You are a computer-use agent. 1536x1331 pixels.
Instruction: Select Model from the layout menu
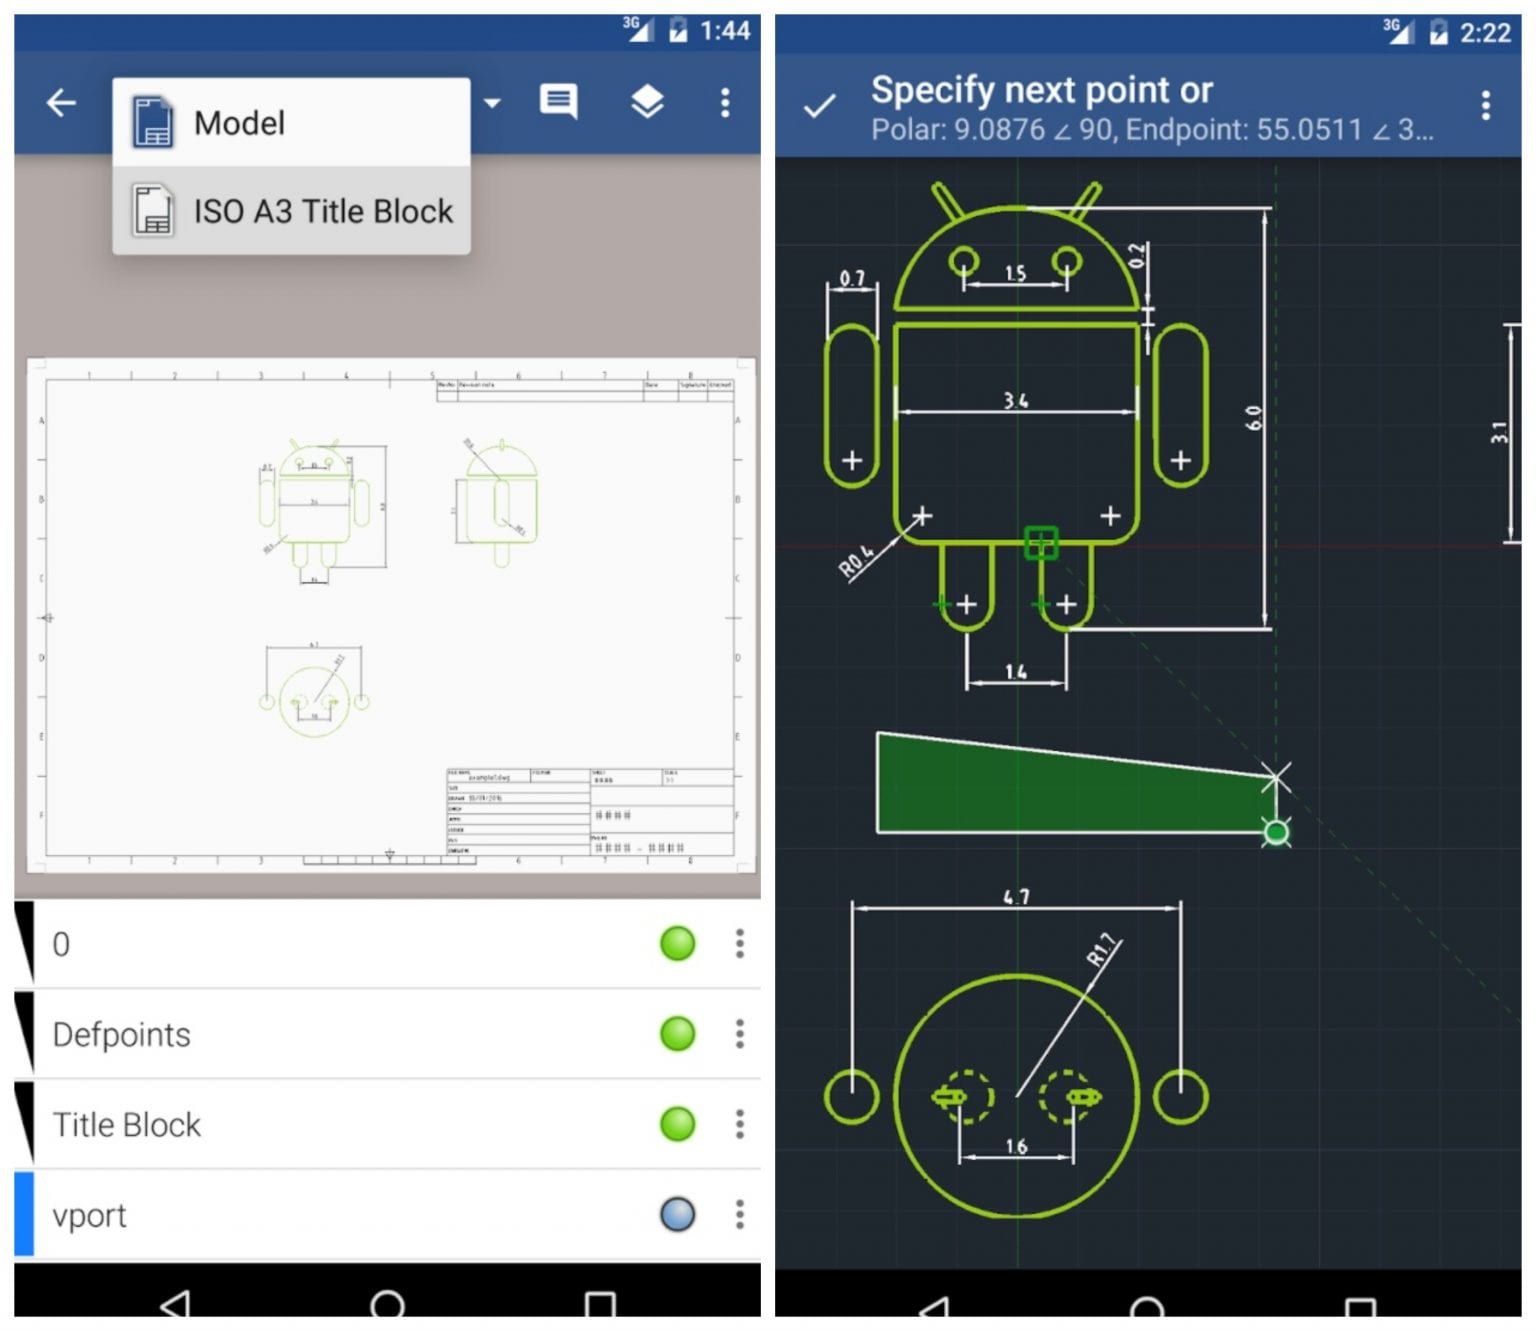[239, 121]
